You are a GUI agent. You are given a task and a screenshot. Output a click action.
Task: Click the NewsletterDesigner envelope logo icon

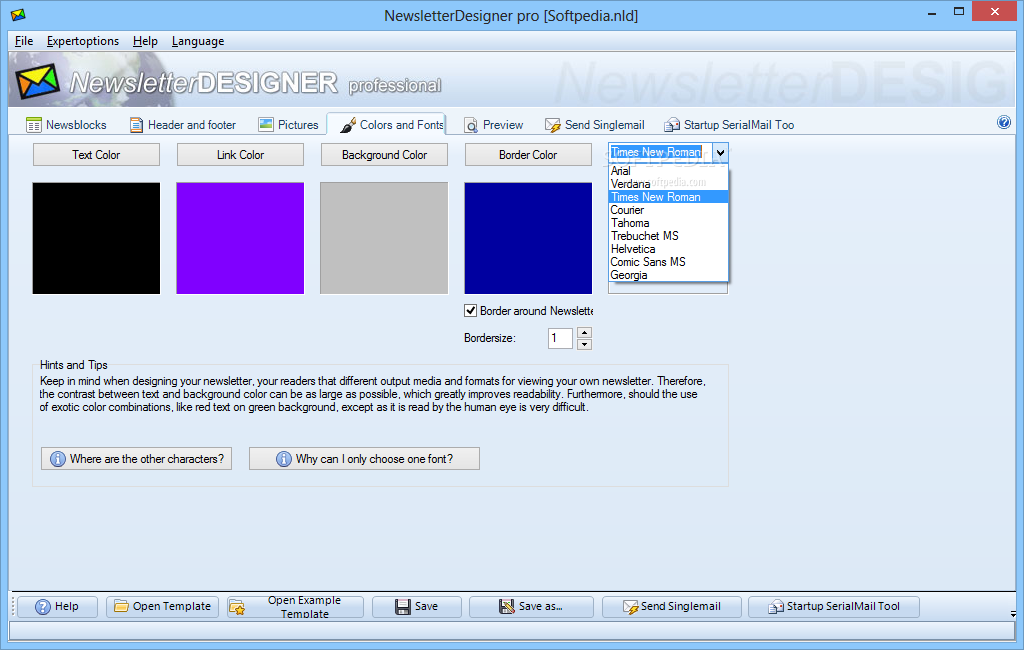coord(38,81)
